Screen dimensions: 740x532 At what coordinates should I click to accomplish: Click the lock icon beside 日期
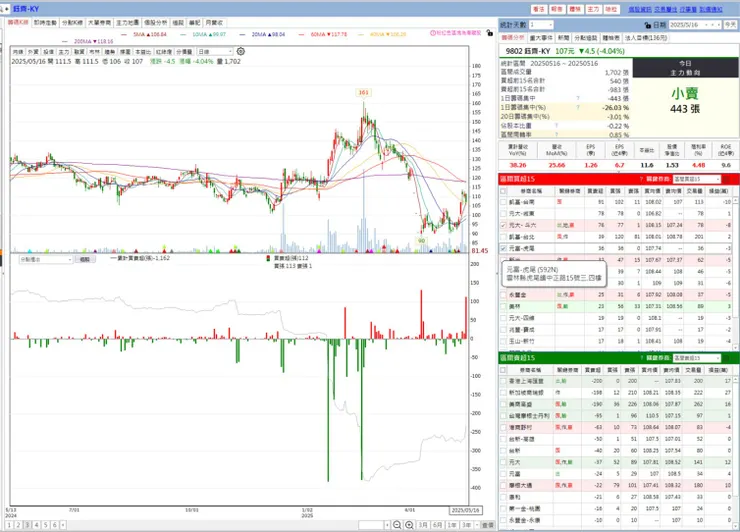647,25
